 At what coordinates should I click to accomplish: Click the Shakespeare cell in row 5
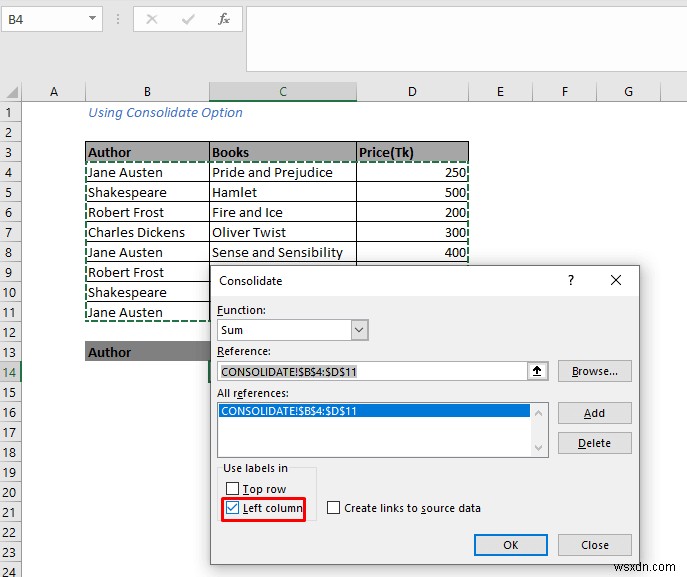[x=147, y=192]
